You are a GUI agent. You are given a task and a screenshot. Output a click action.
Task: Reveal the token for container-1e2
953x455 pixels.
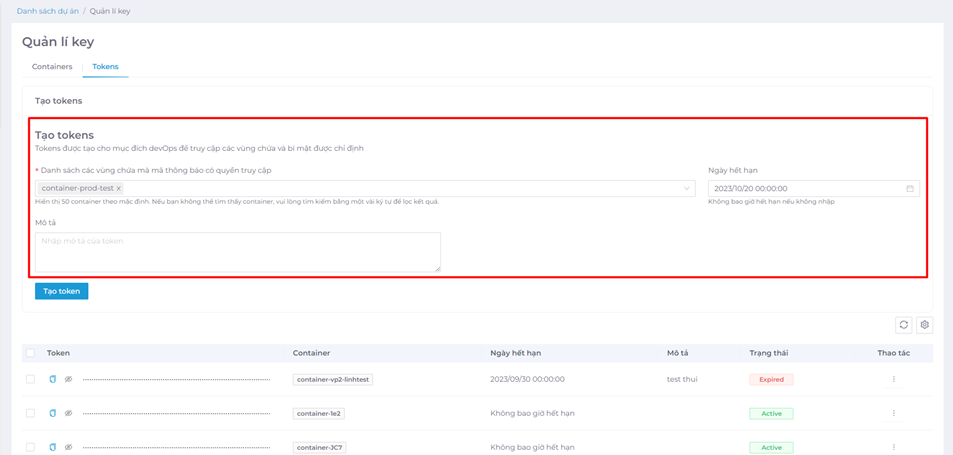pyautogui.click(x=68, y=413)
